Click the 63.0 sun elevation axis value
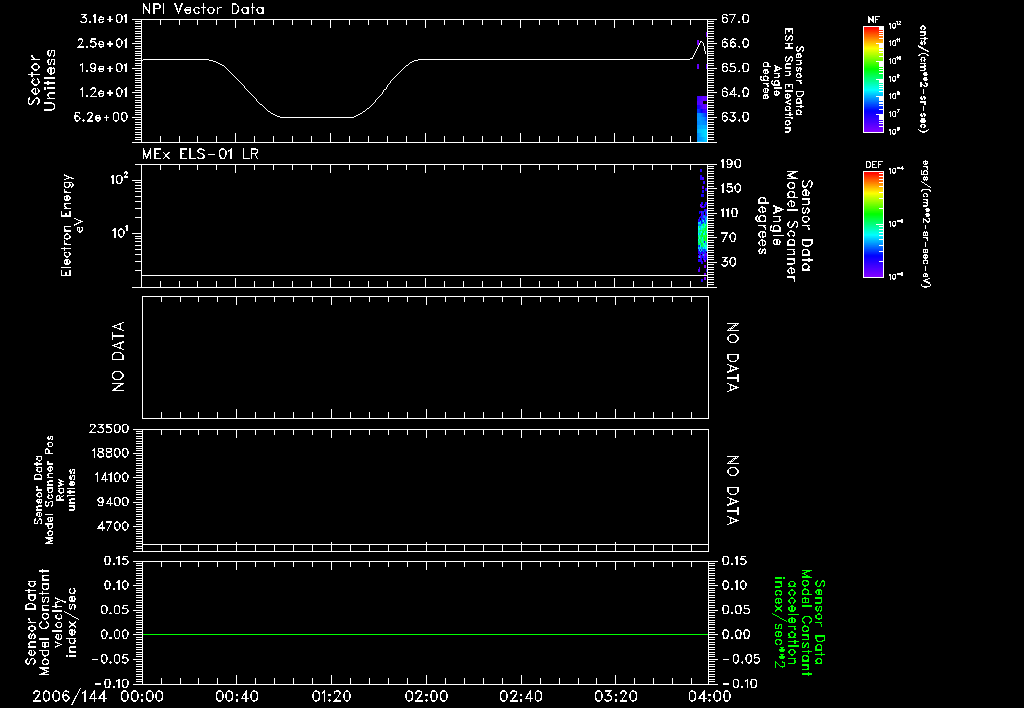1024x708 pixels. coord(735,117)
